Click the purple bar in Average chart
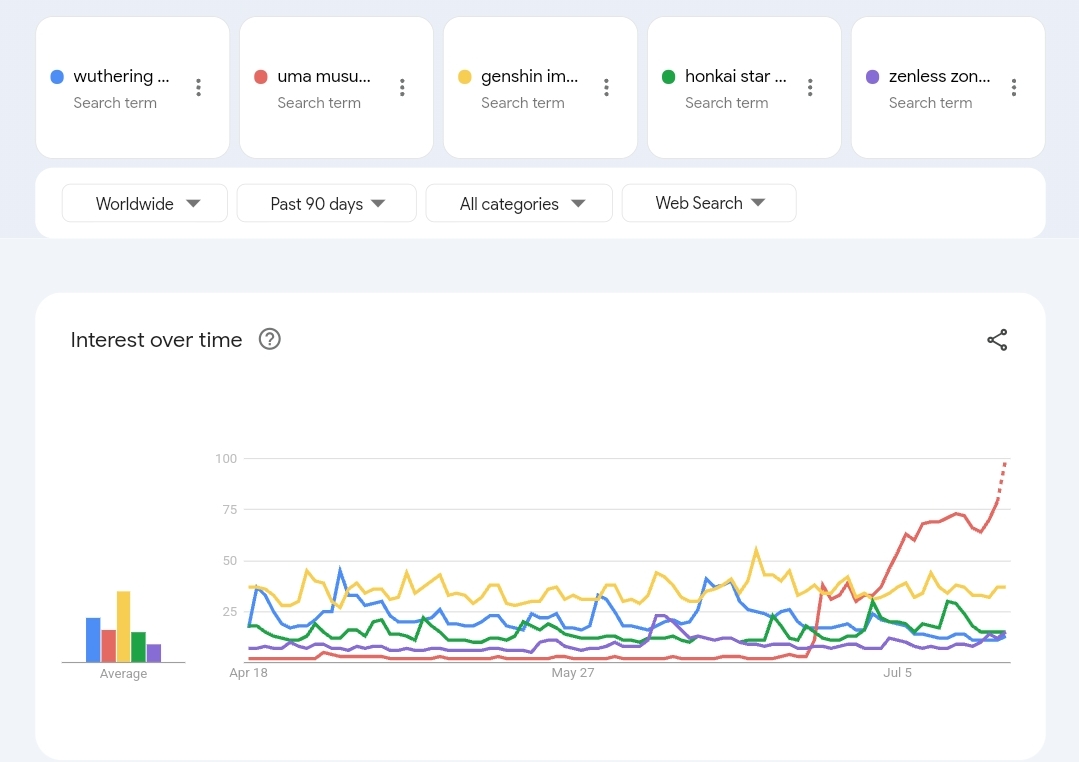The width and height of the screenshot is (1079, 762). pyautogui.click(x=153, y=653)
